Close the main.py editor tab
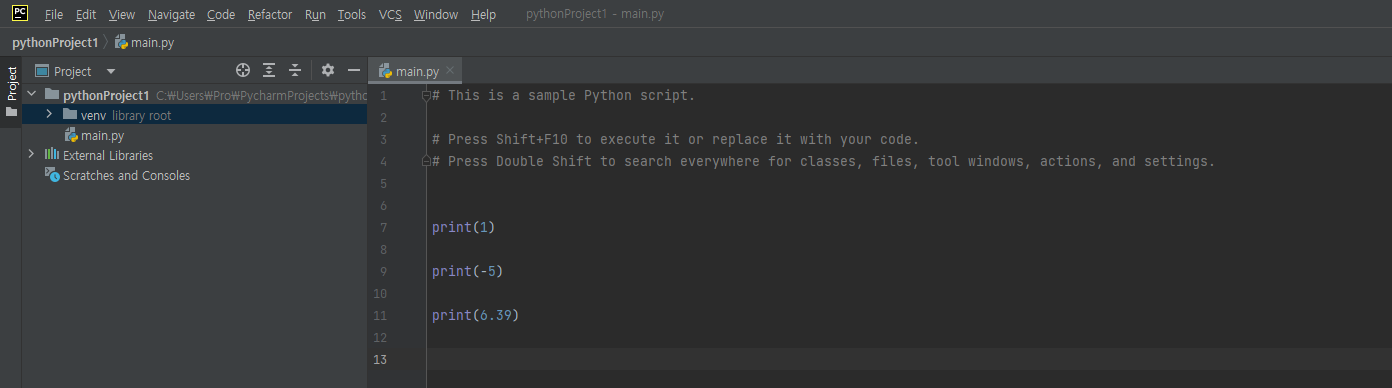 [x=450, y=70]
